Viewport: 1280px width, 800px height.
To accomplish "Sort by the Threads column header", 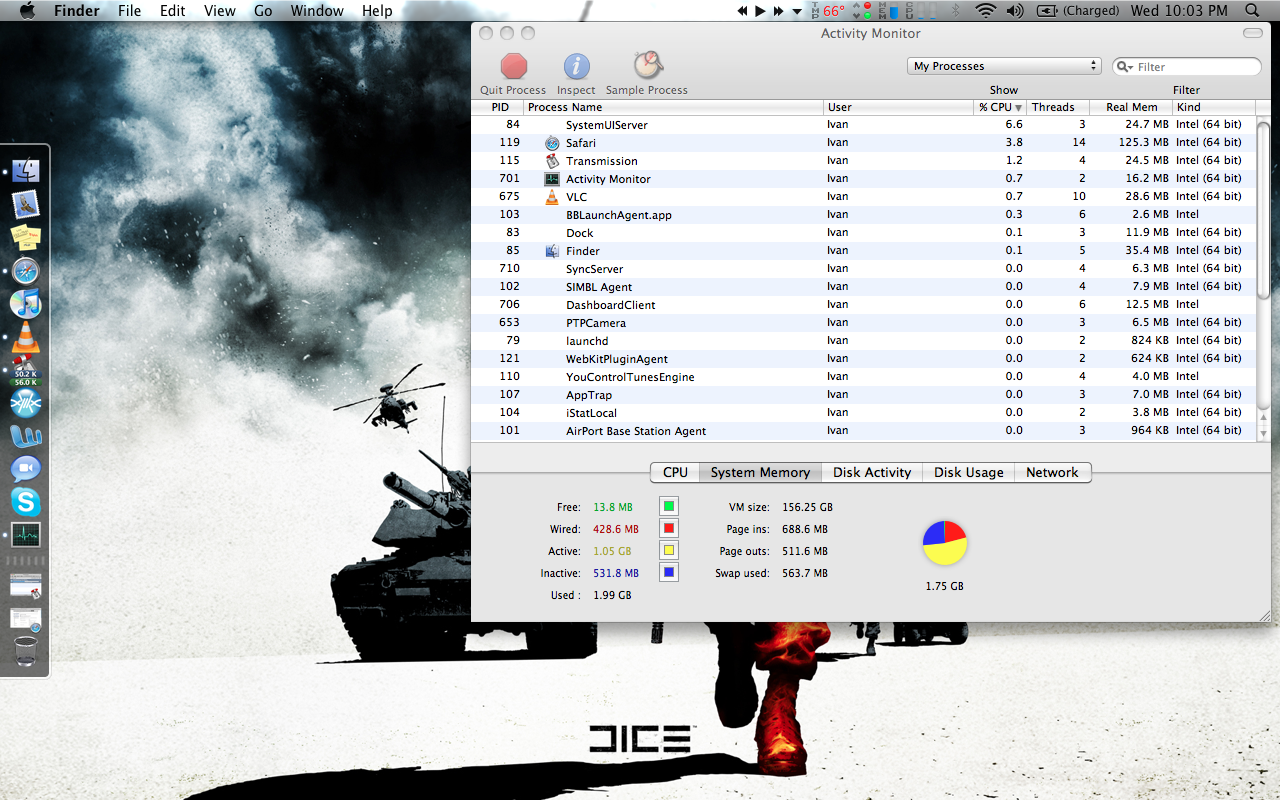I will coord(1058,107).
